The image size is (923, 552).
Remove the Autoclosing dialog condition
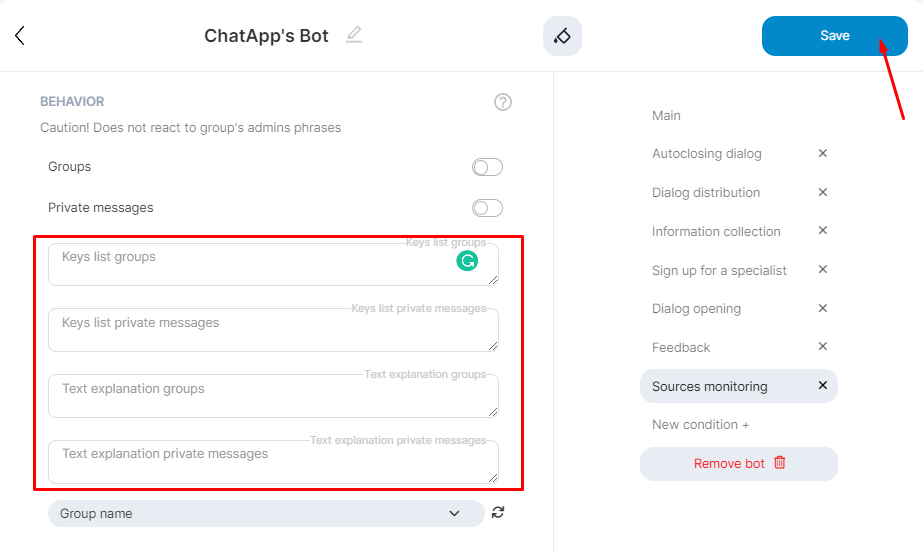point(823,154)
